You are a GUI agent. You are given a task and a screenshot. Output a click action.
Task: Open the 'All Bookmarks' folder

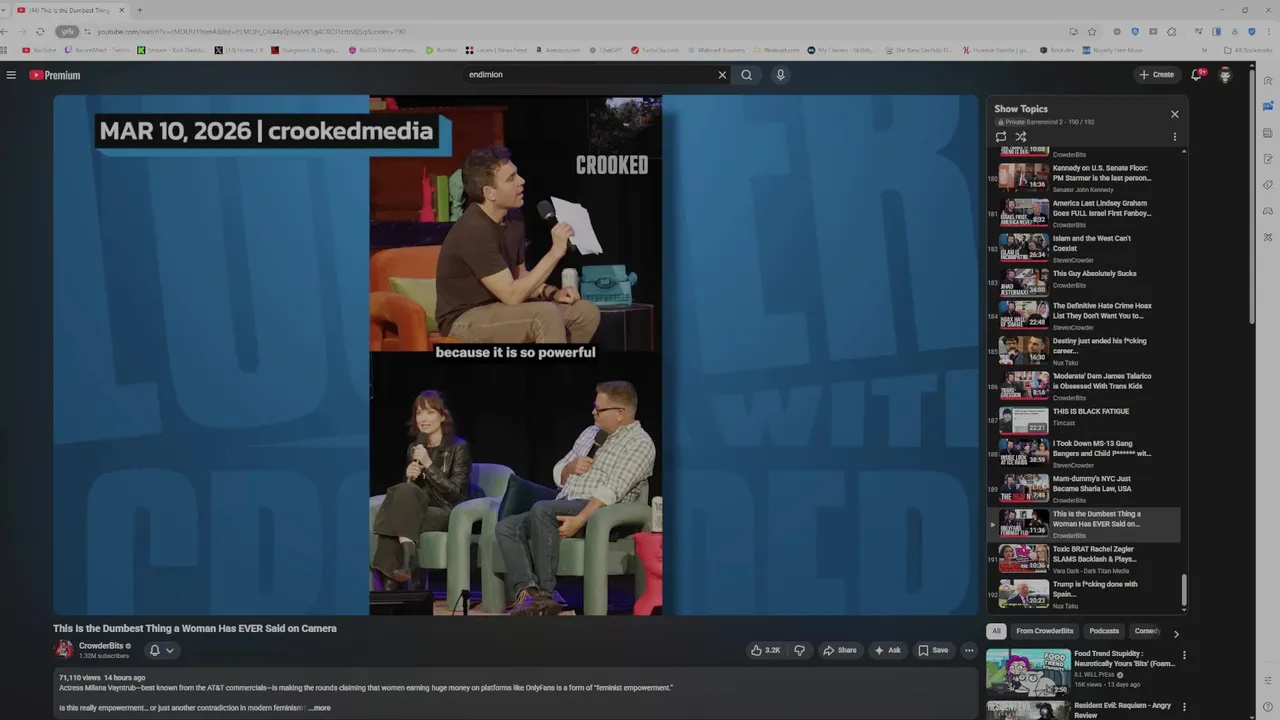click(x=1248, y=50)
